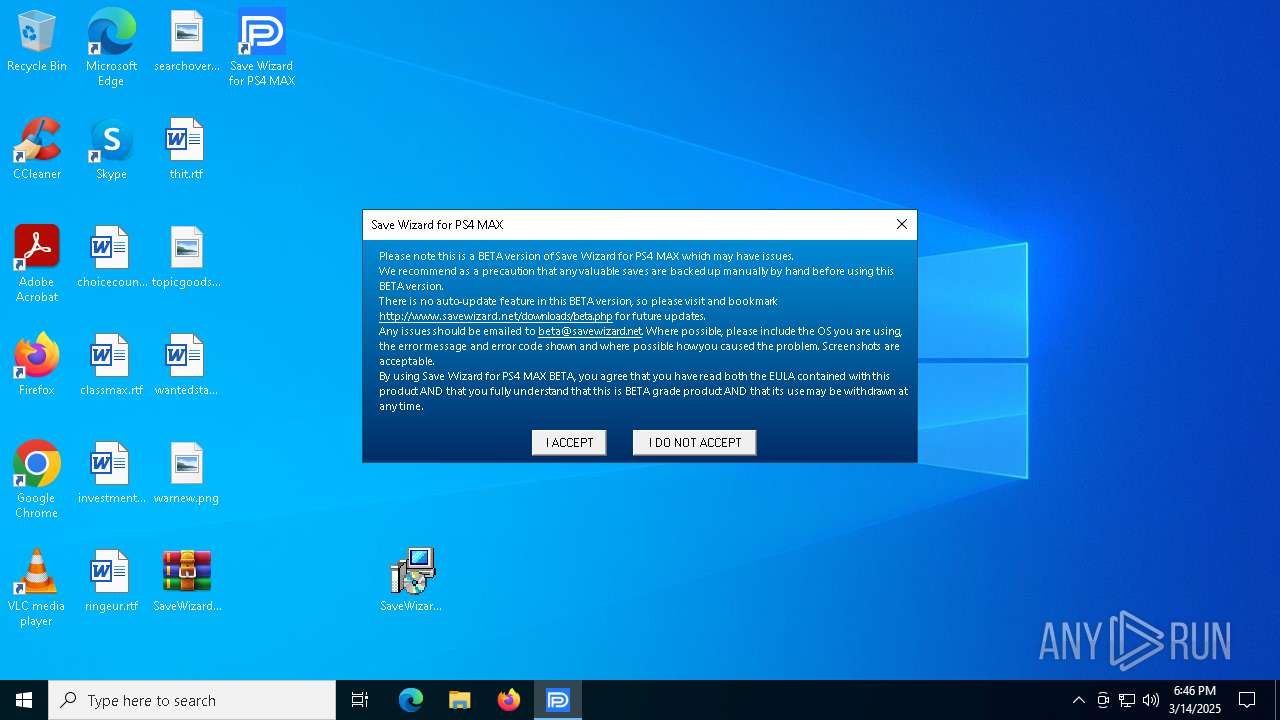This screenshot has width=1280, height=720.
Task: Select the searchover image file icon
Action: [186, 42]
